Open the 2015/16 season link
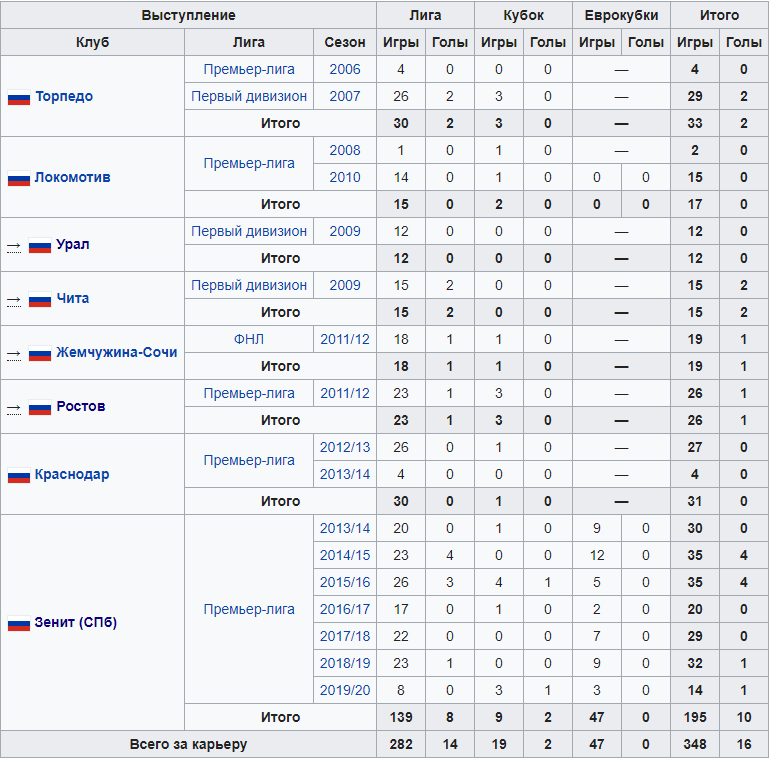The image size is (771, 759). (x=345, y=583)
